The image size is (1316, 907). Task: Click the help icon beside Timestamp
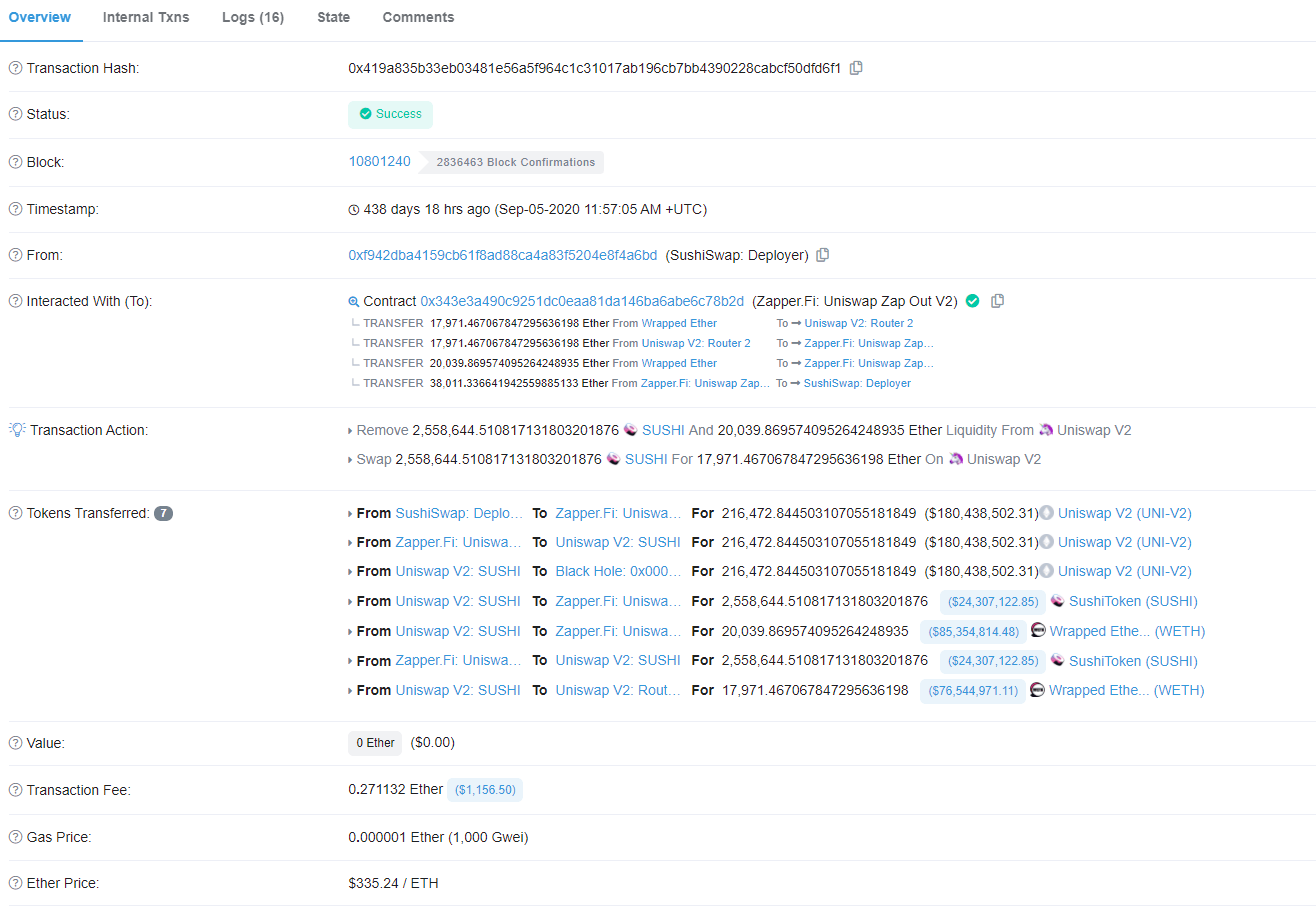[15, 209]
